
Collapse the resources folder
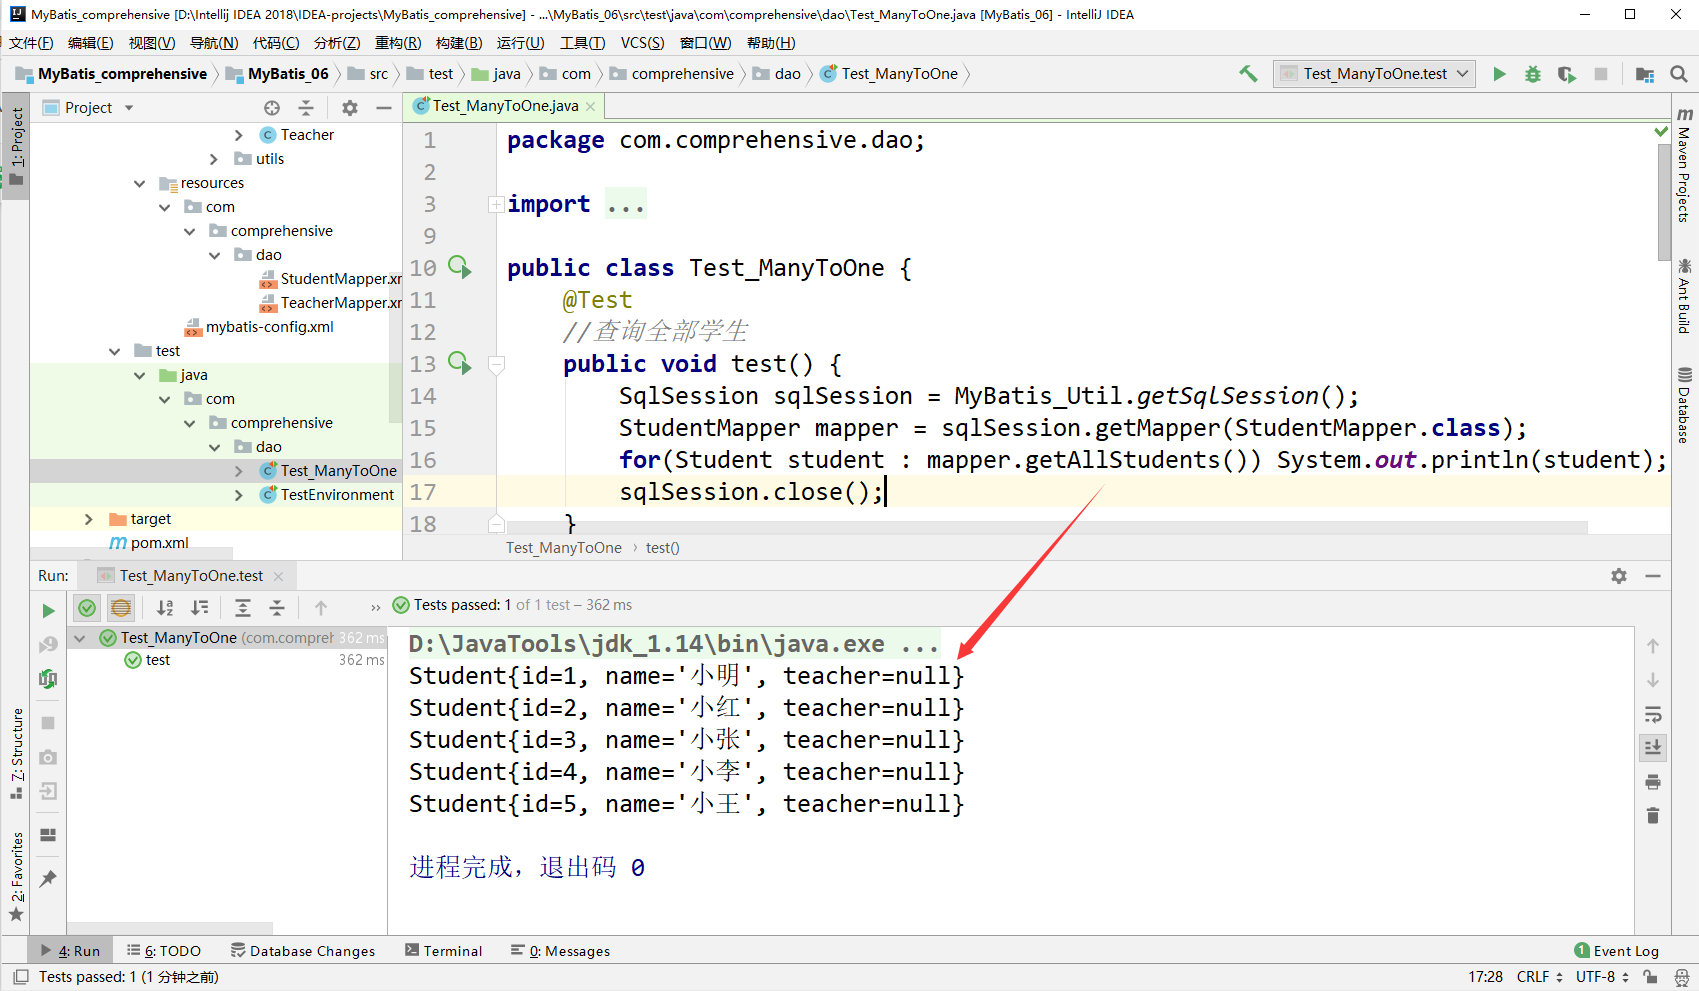tap(140, 183)
